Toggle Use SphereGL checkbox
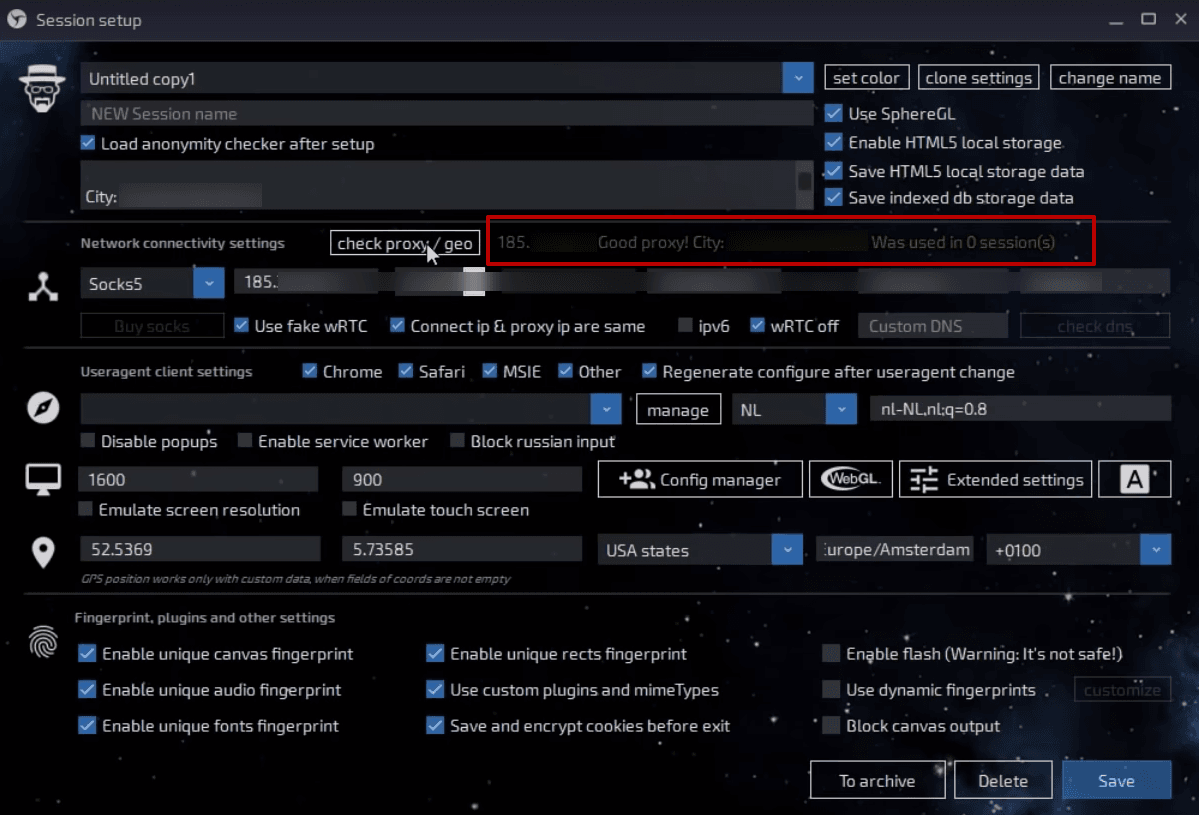Screen dimensions: 1199x815 pyautogui.click(x=833, y=113)
